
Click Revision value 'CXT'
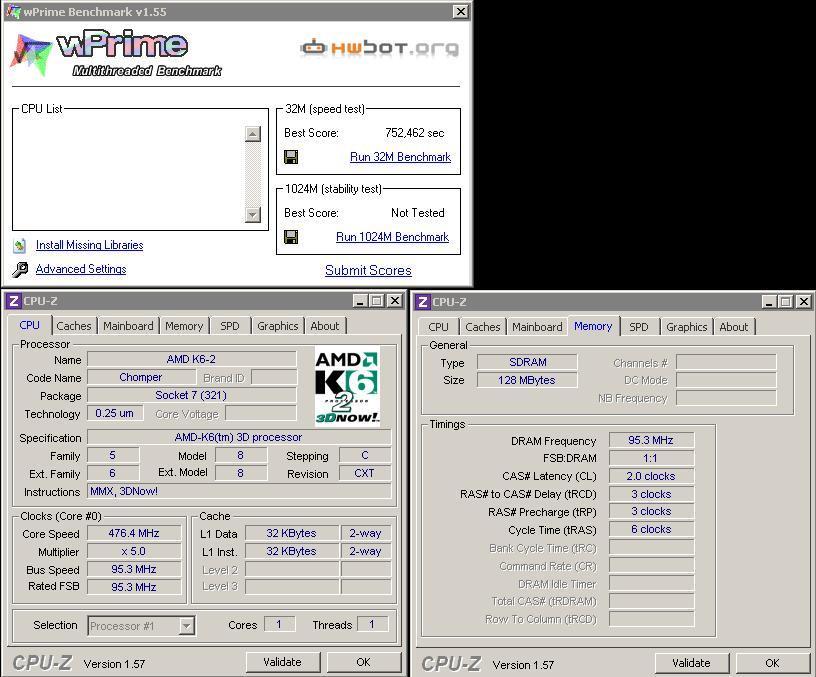[x=364, y=473]
